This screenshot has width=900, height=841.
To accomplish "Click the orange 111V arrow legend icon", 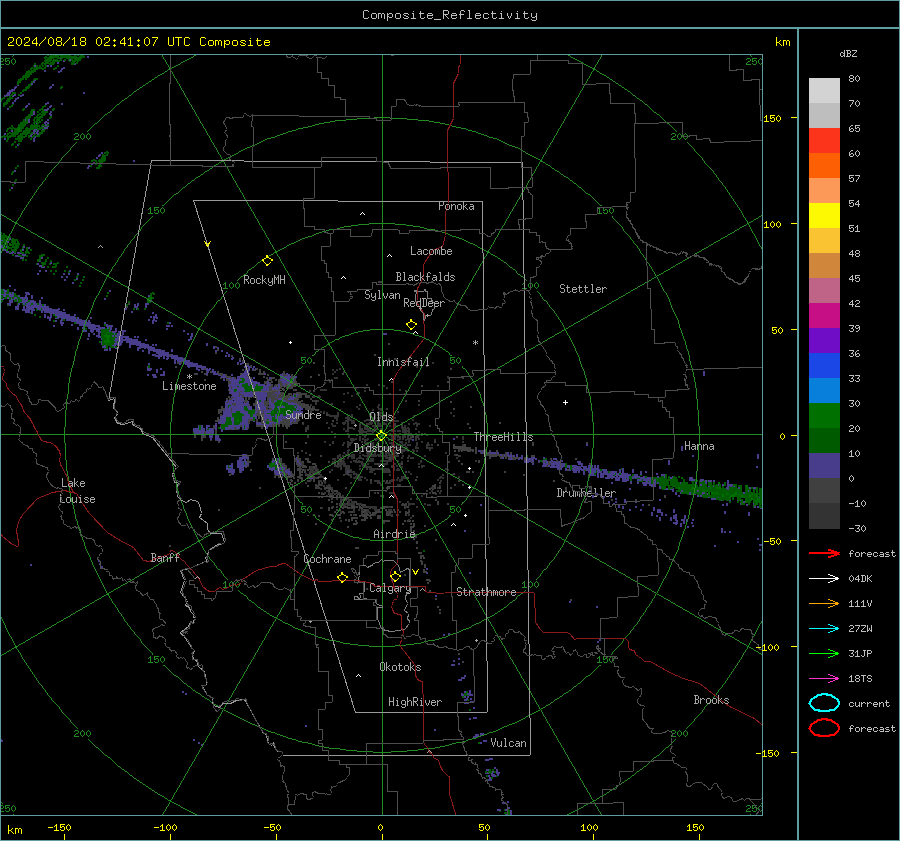I will click(x=824, y=603).
